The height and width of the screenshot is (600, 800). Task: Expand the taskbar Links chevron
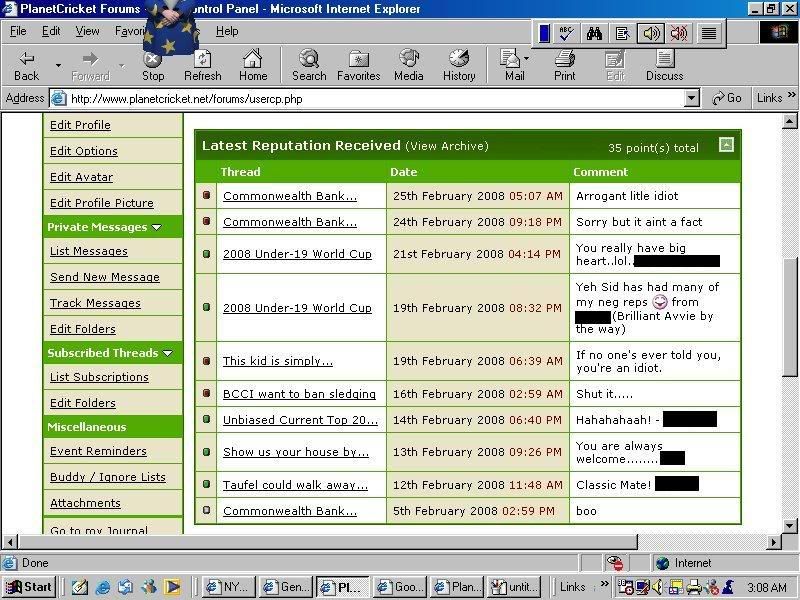605,583
